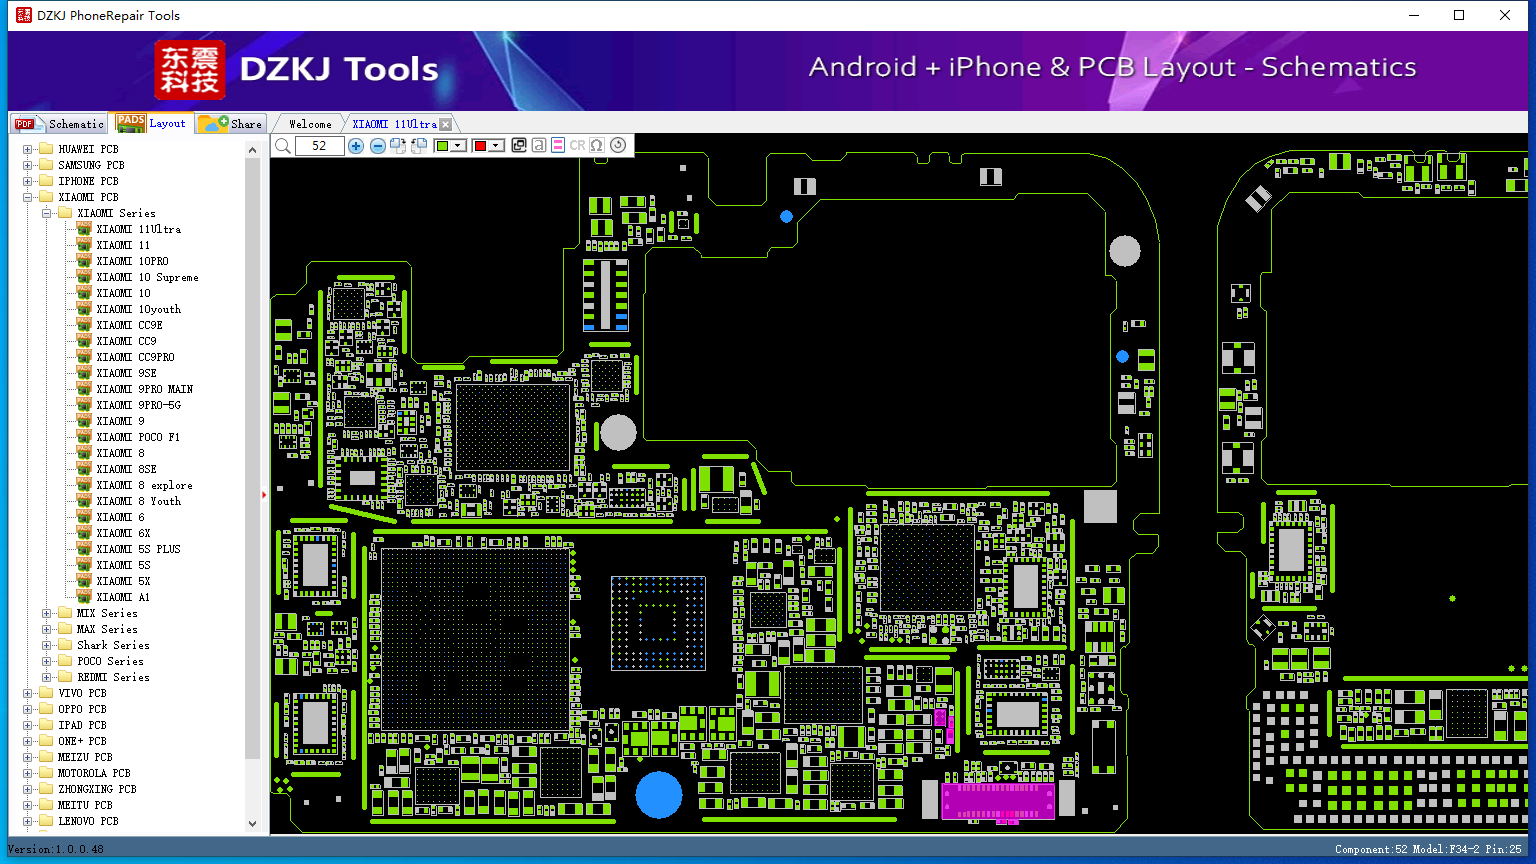Open the XIAOMI CC9E layout file icon
This screenshot has width=1536, height=864.
pyautogui.click(x=84, y=325)
